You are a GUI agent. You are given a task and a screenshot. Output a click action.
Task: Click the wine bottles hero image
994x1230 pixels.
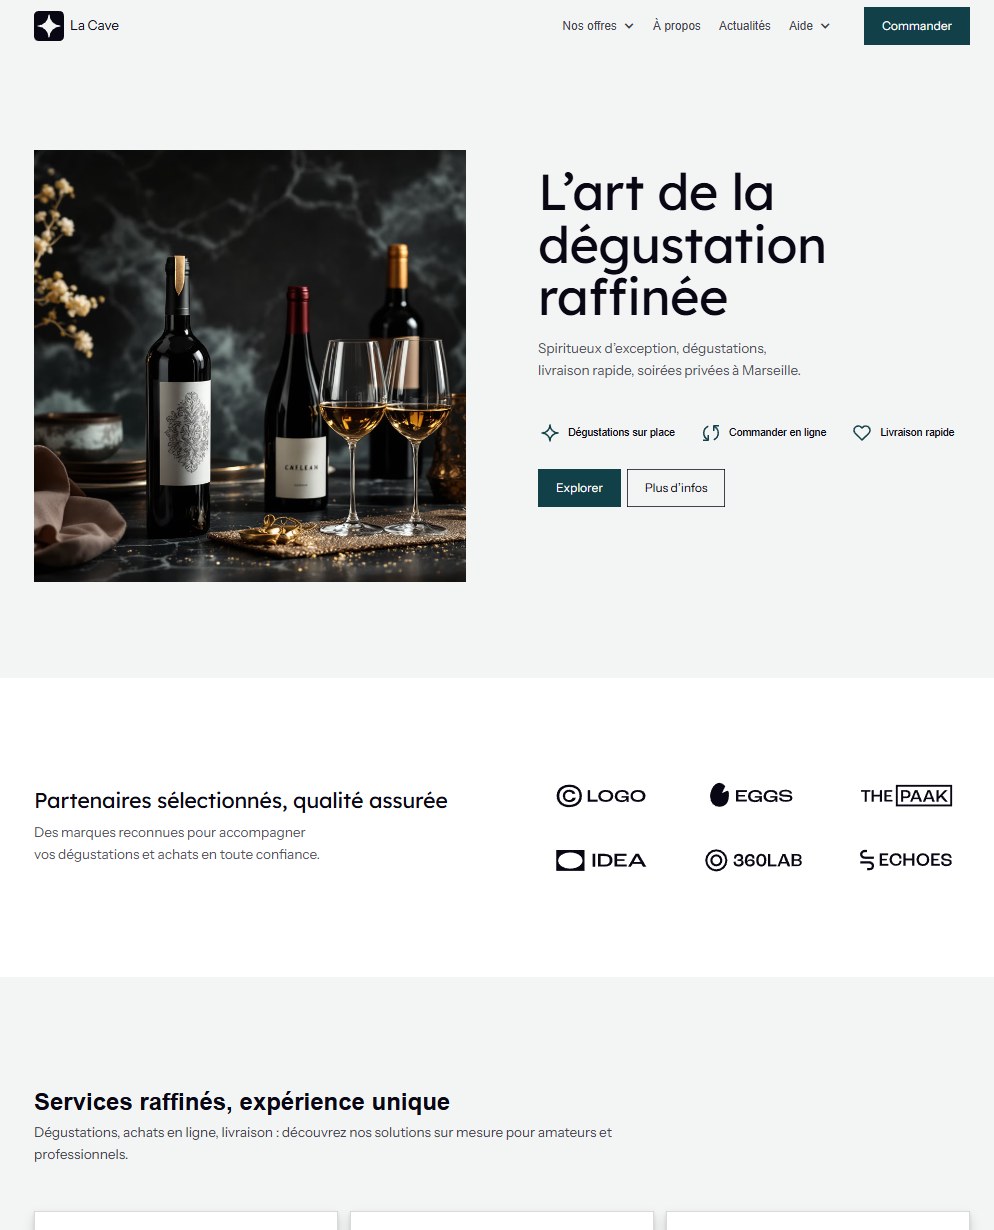coord(250,366)
